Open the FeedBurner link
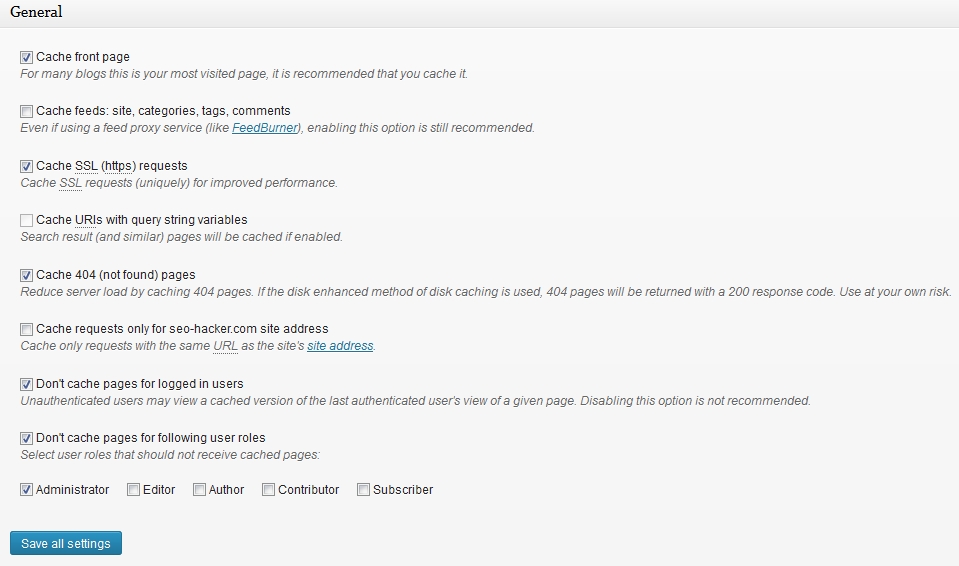 coord(265,128)
